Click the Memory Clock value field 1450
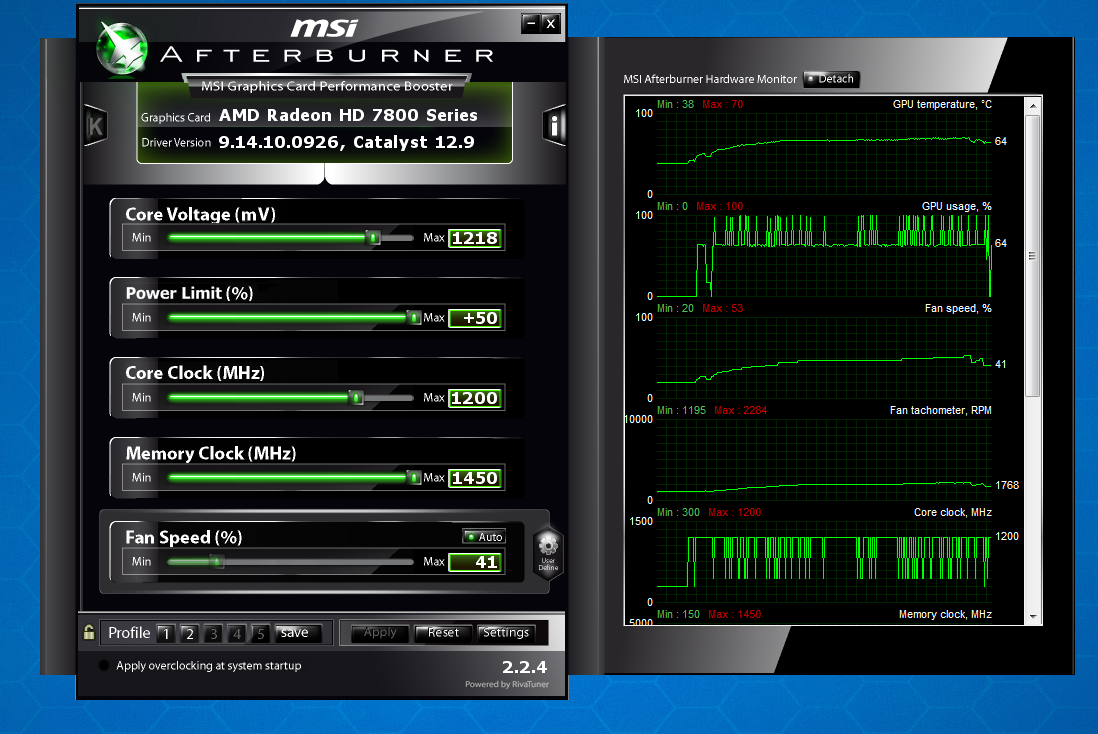 [x=475, y=478]
